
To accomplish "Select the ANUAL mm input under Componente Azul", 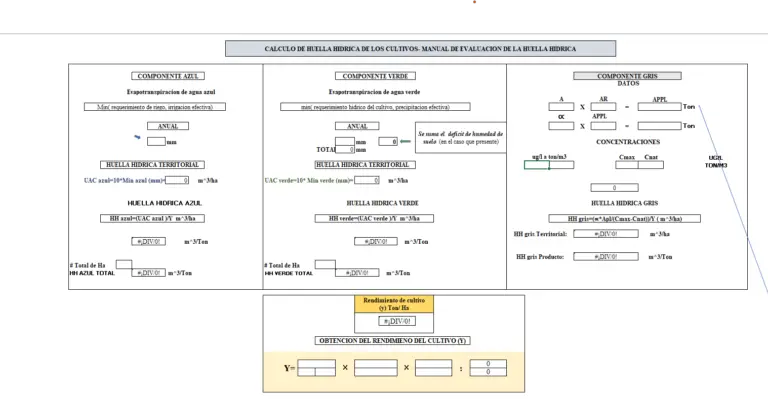I will point(156,141).
